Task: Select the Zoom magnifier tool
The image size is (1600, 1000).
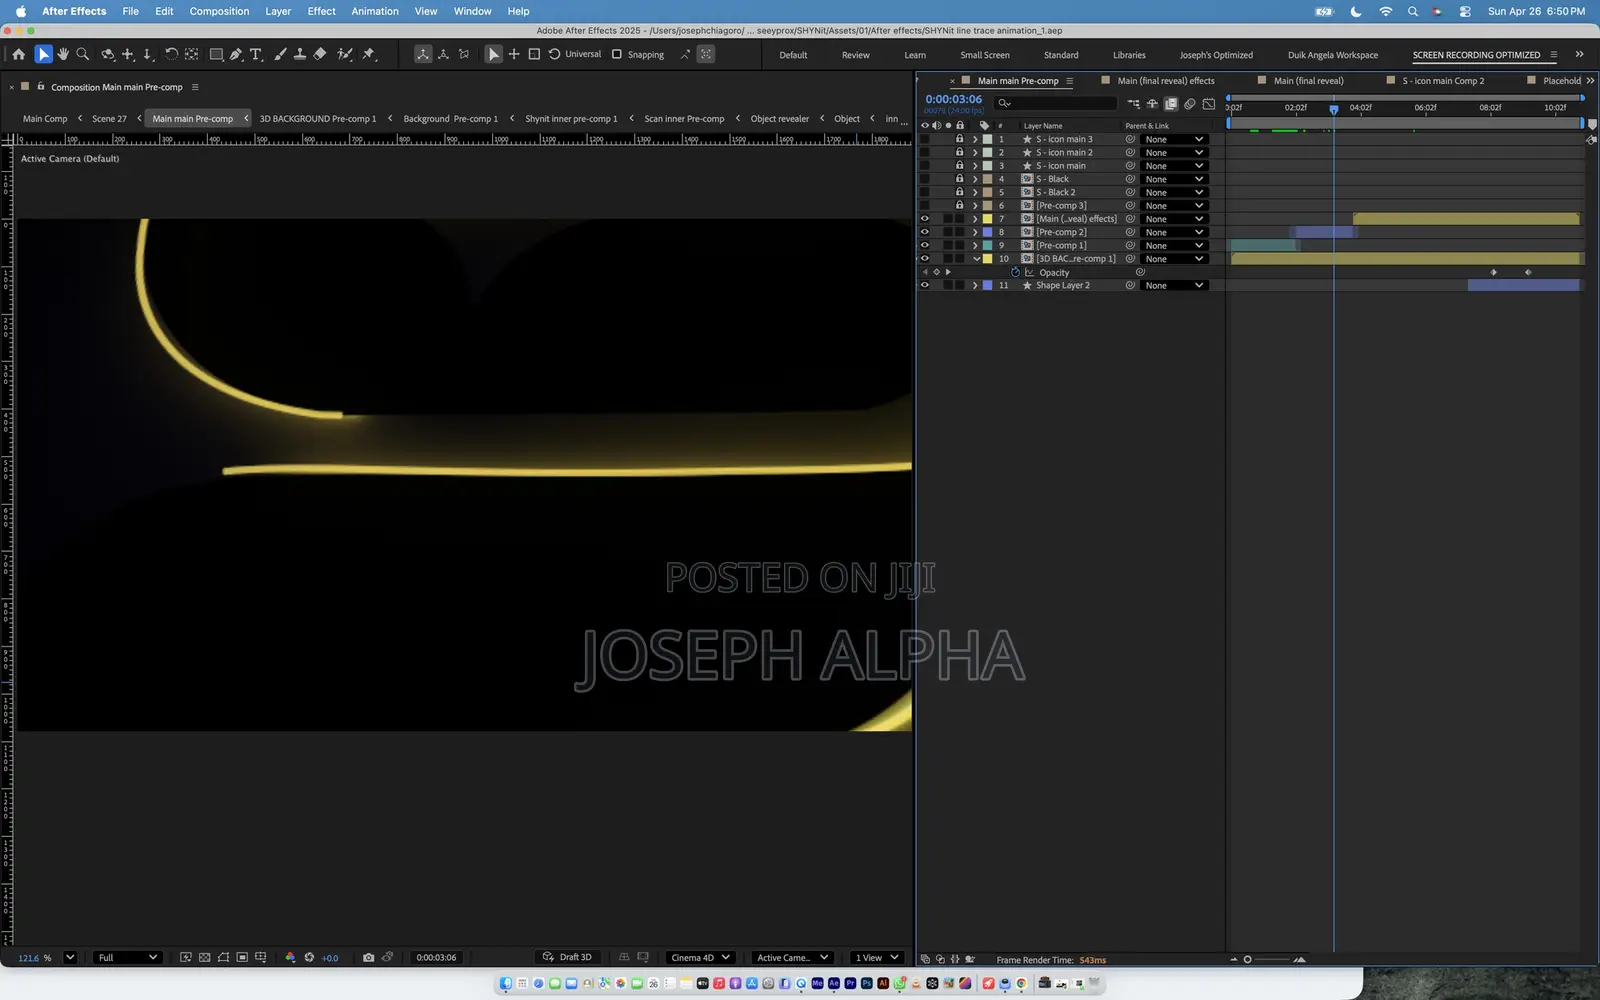Action: point(83,54)
